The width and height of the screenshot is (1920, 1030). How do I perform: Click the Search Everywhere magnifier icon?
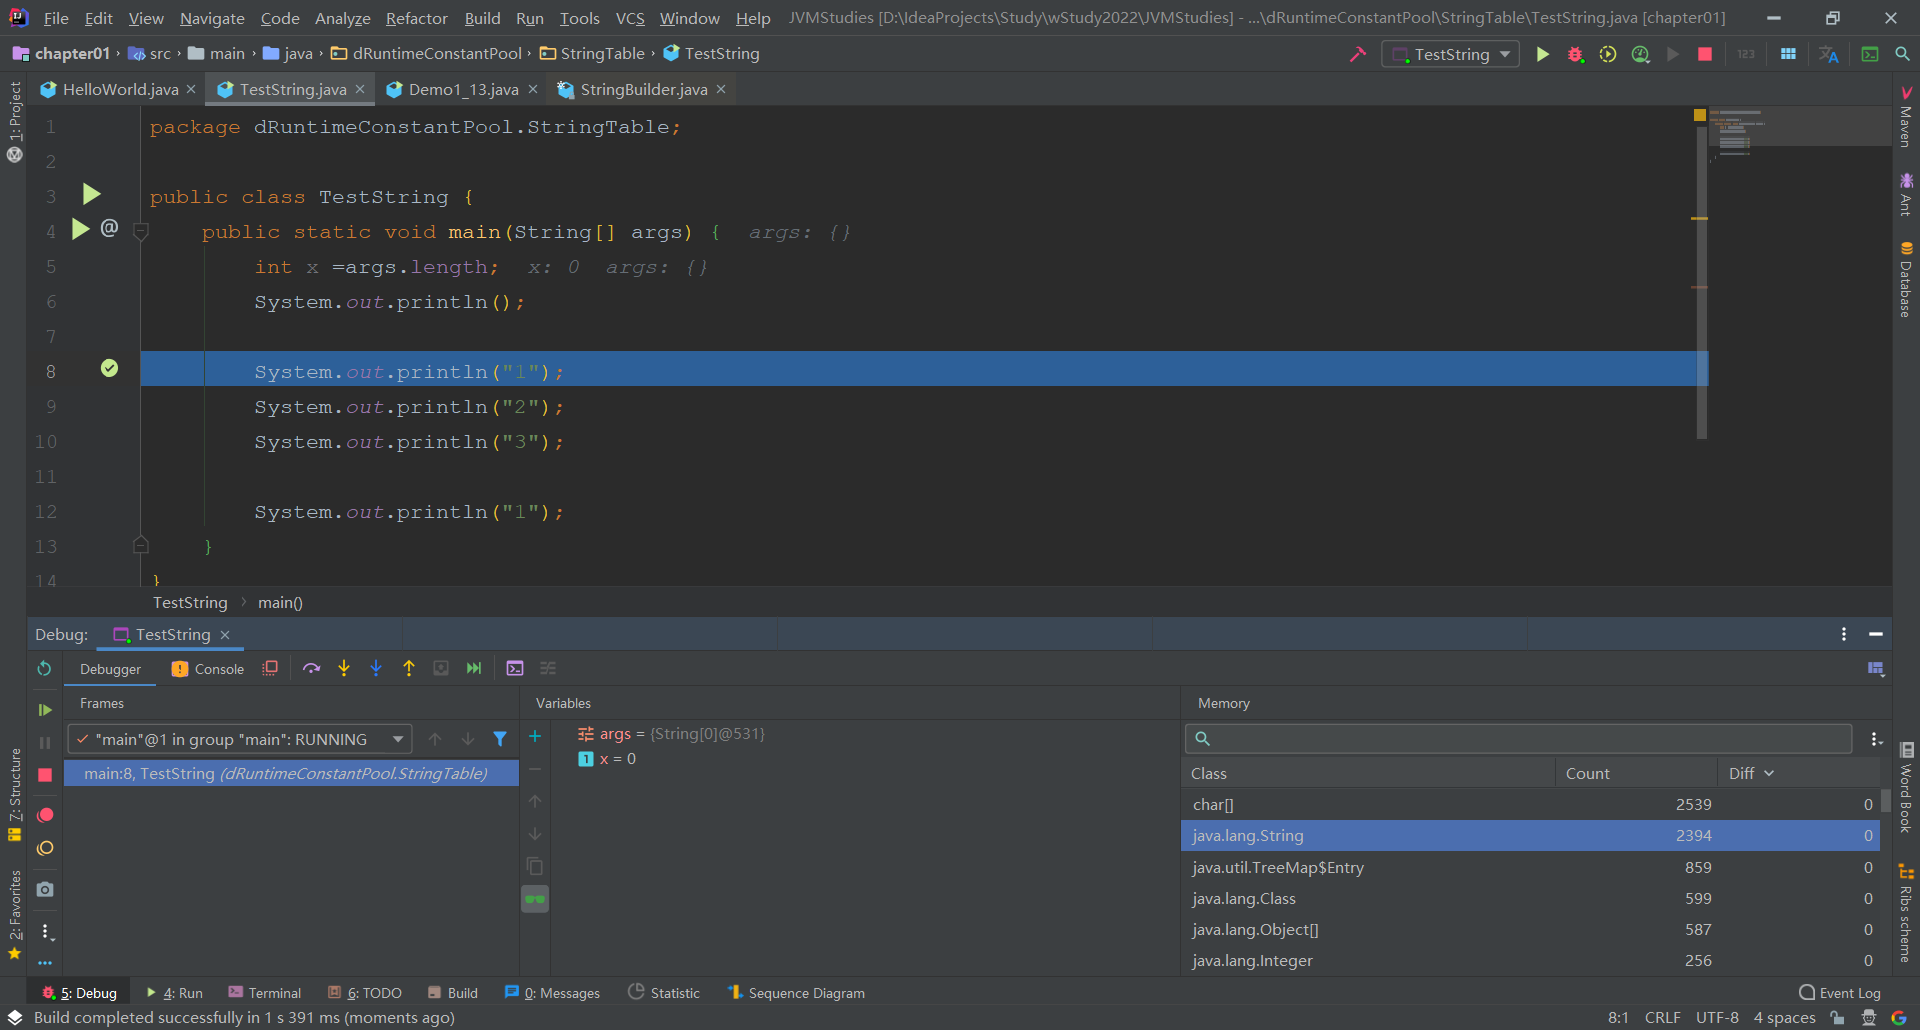pos(1902,54)
